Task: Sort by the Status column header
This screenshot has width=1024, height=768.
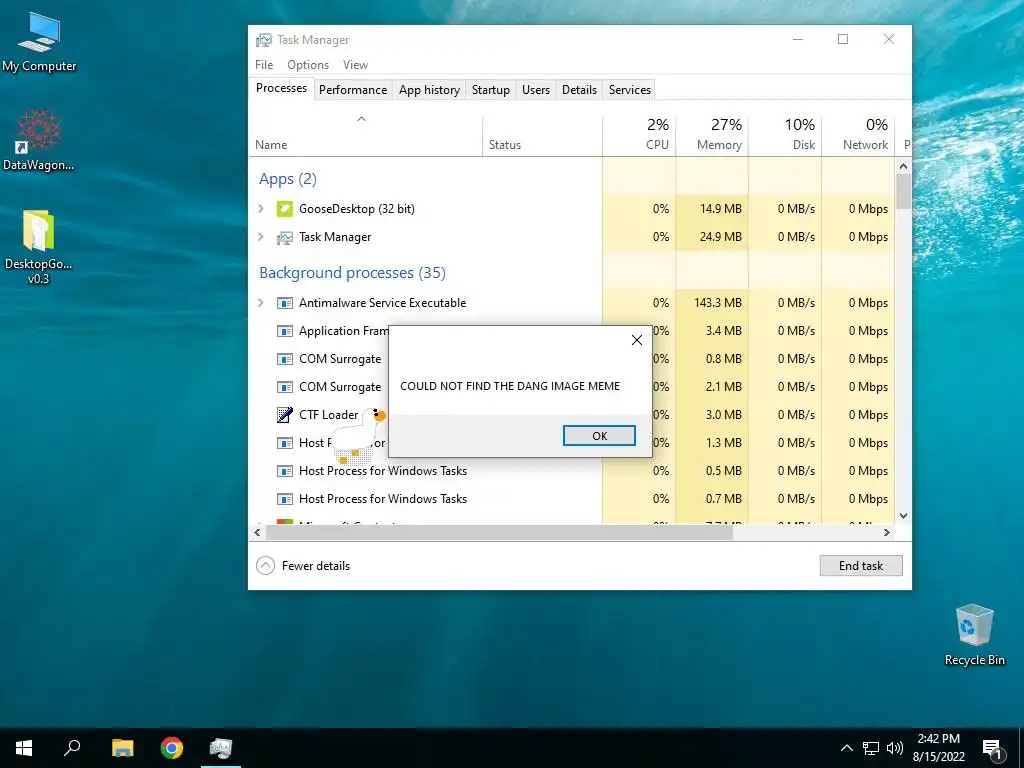Action: click(x=542, y=136)
